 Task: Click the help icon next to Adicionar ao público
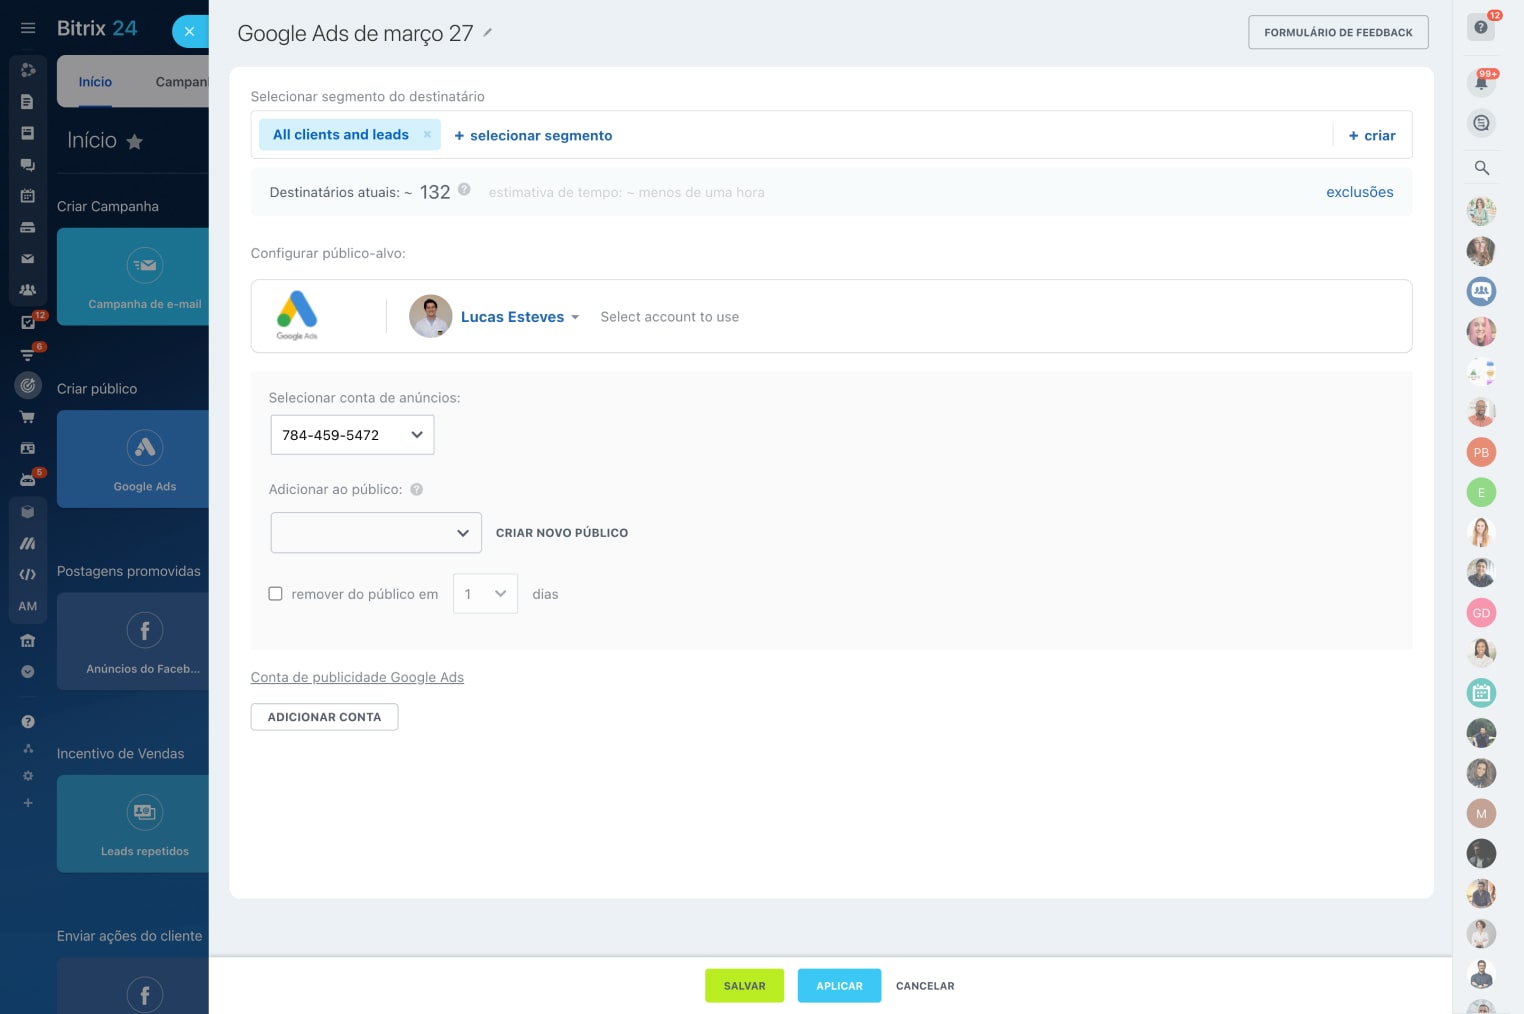click(x=417, y=490)
